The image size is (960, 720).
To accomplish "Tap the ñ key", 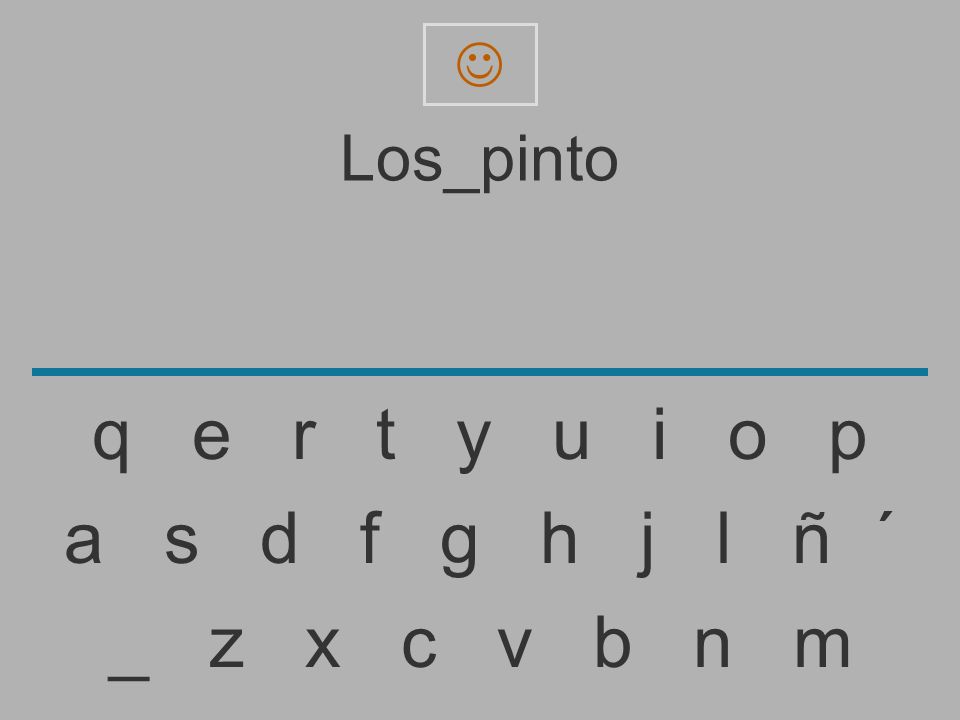I will click(x=811, y=540).
